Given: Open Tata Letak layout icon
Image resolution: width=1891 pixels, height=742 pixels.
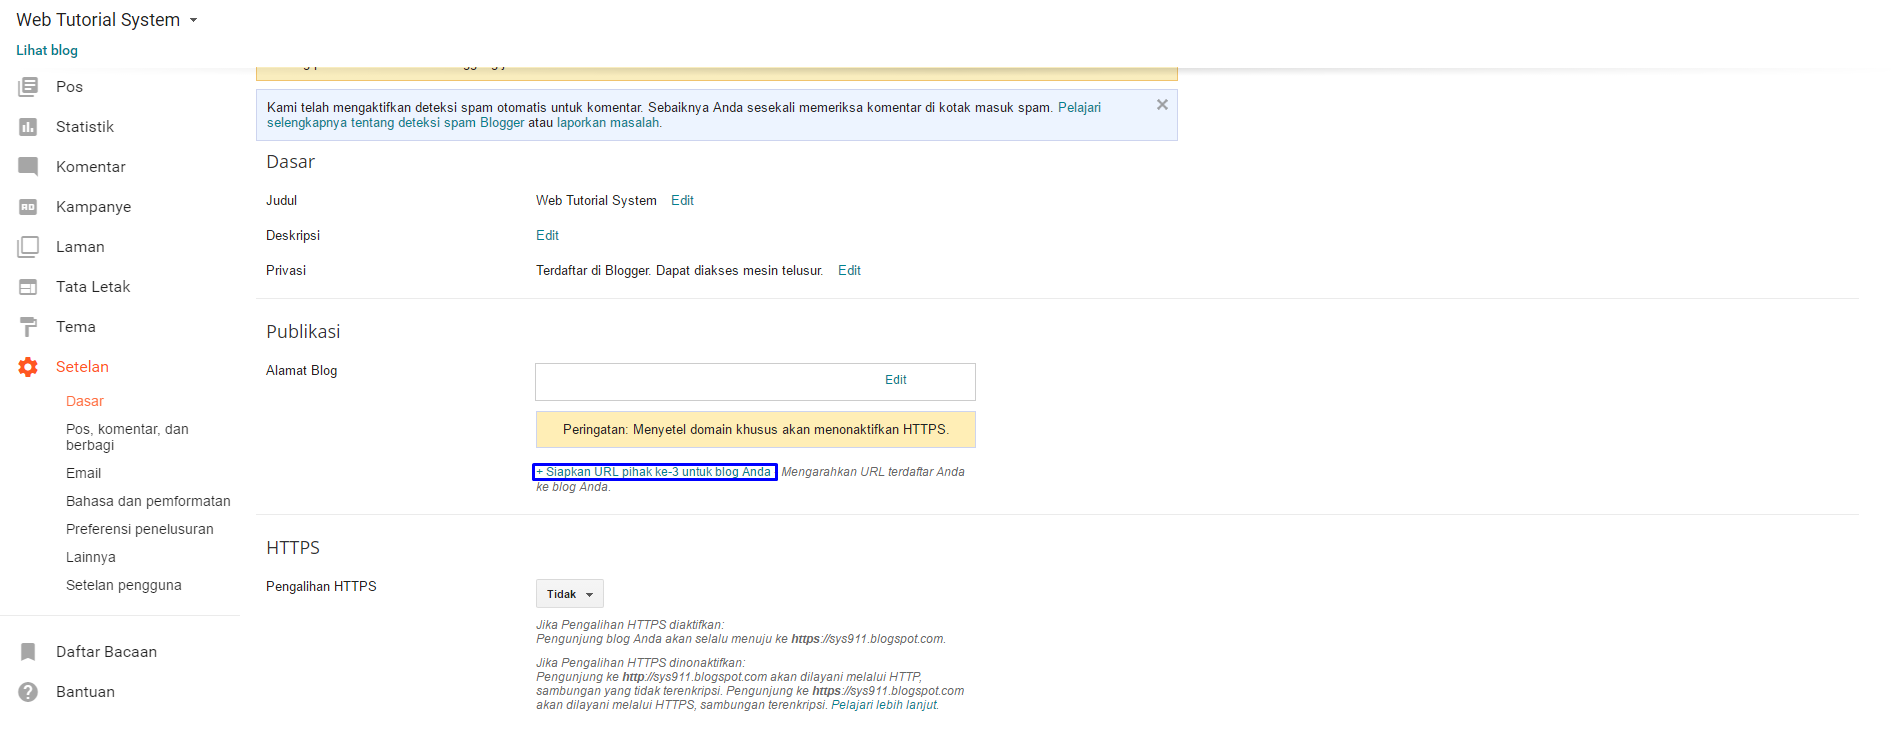Looking at the screenshot, I should 28,287.
